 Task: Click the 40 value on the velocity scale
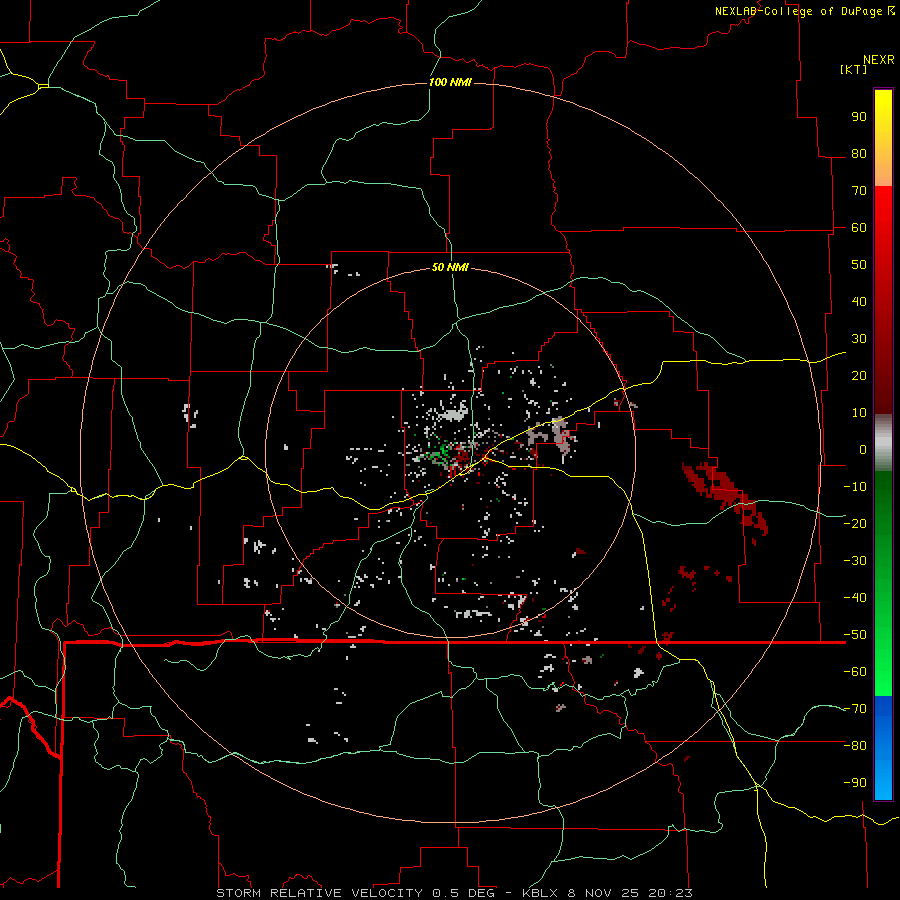click(859, 302)
